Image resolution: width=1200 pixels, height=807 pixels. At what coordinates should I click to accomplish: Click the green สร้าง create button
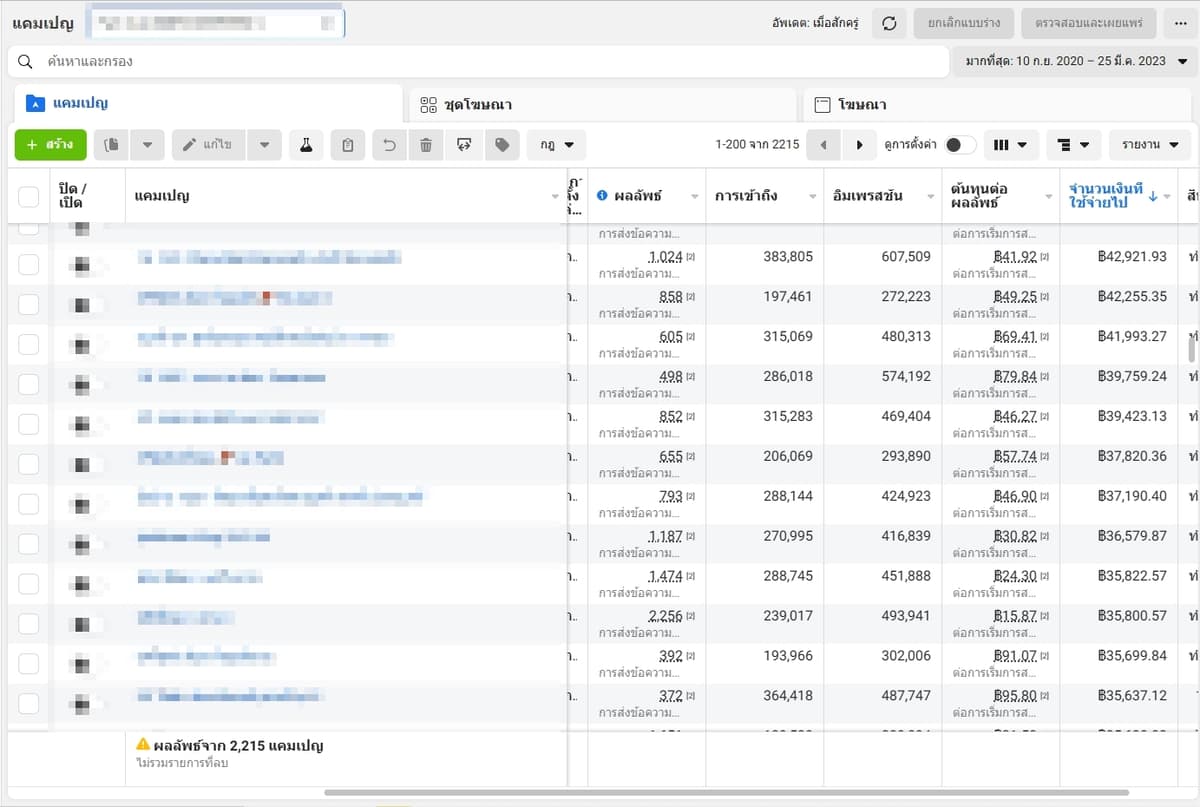click(51, 145)
